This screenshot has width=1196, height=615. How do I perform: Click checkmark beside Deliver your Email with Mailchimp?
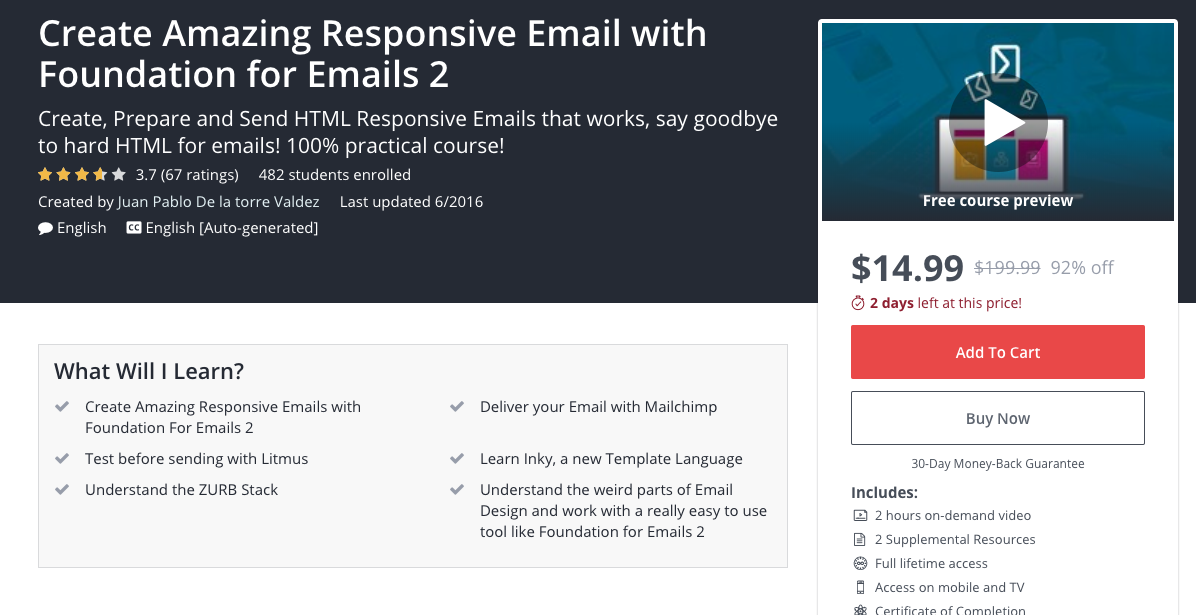457,407
